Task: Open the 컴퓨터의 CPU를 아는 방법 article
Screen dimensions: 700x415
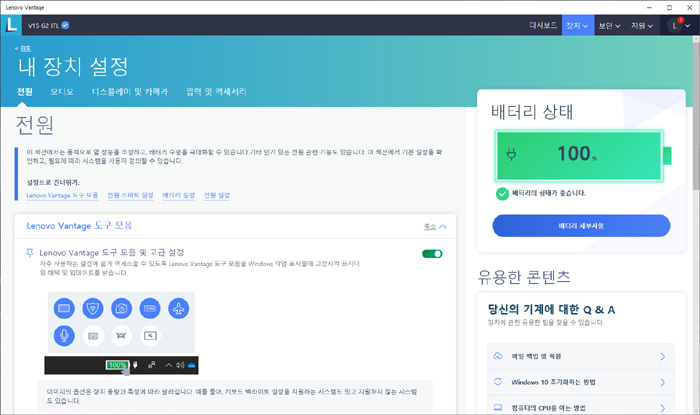Action: coord(581,407)
